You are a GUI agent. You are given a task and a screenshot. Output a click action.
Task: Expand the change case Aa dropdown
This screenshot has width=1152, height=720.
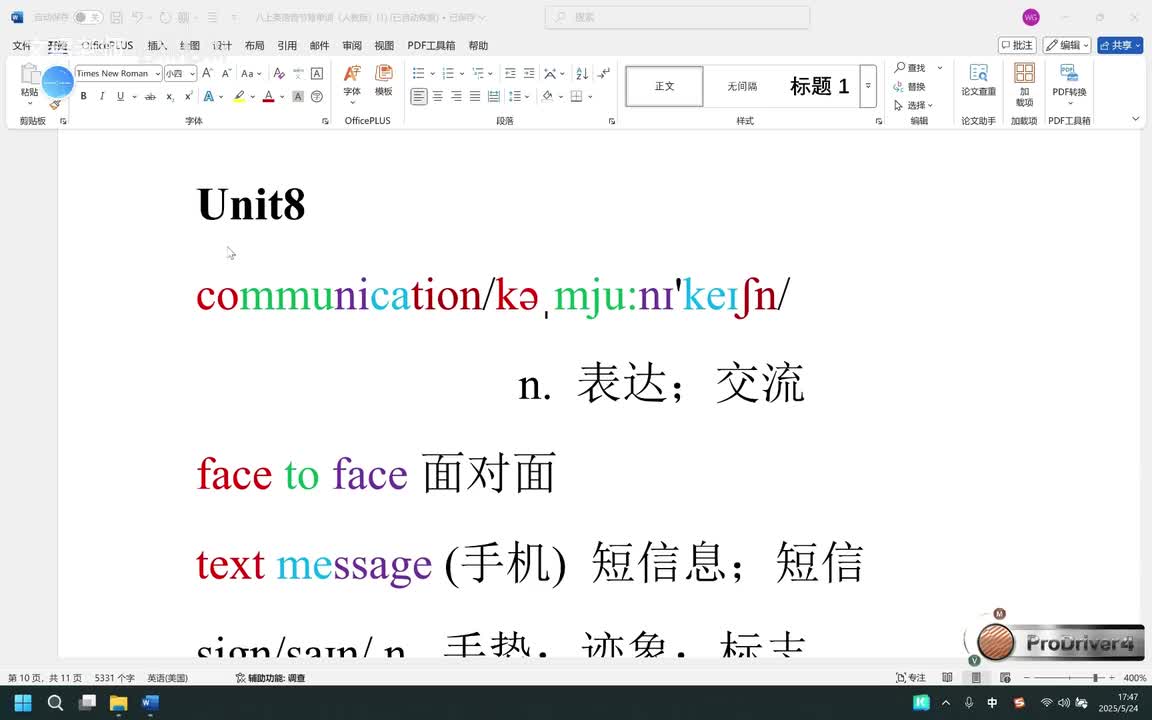click(x=251, y=73)
